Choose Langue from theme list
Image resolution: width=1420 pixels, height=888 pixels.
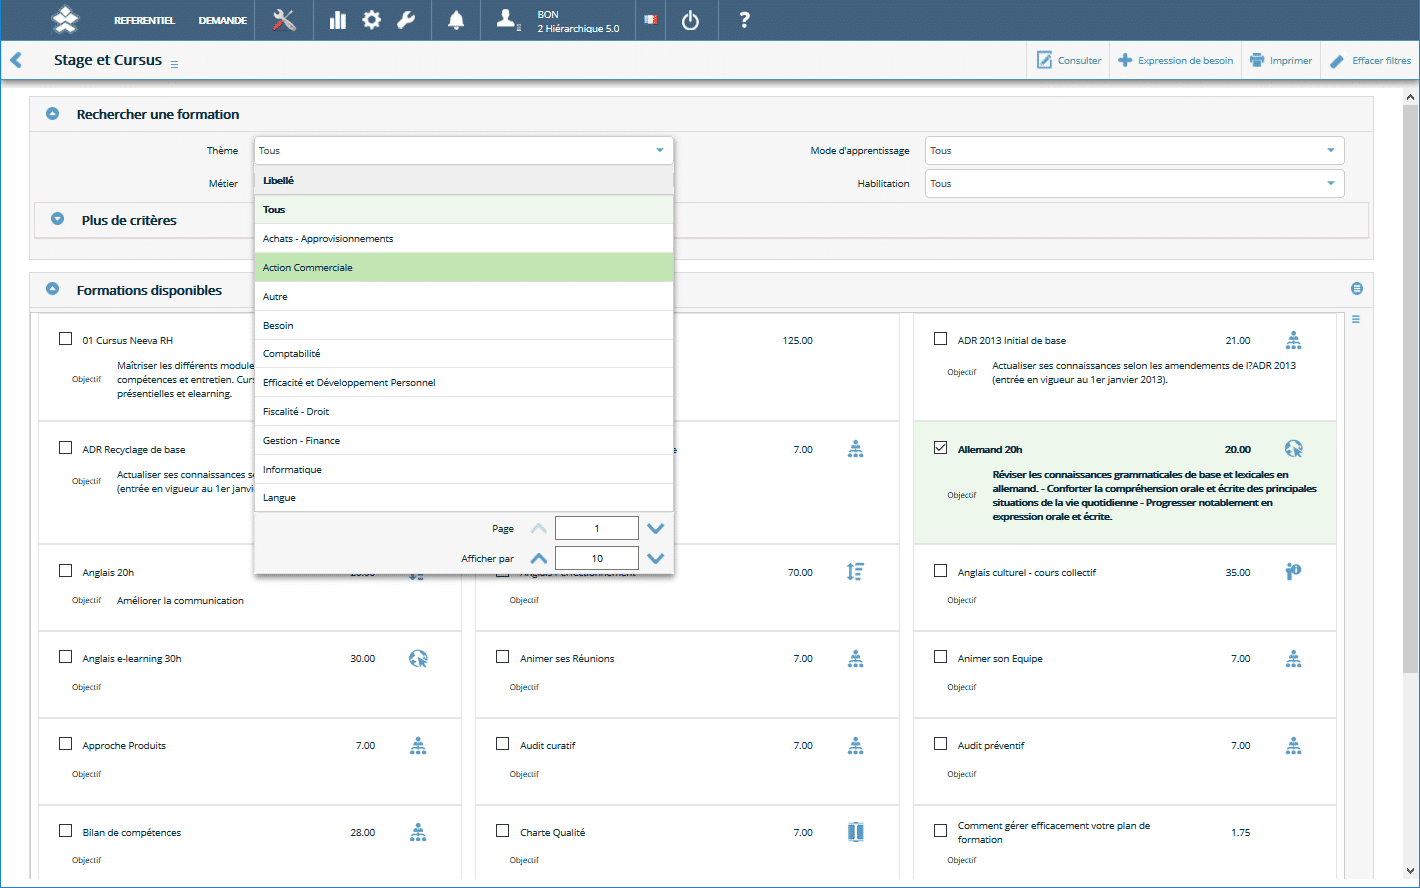[464, 498]
